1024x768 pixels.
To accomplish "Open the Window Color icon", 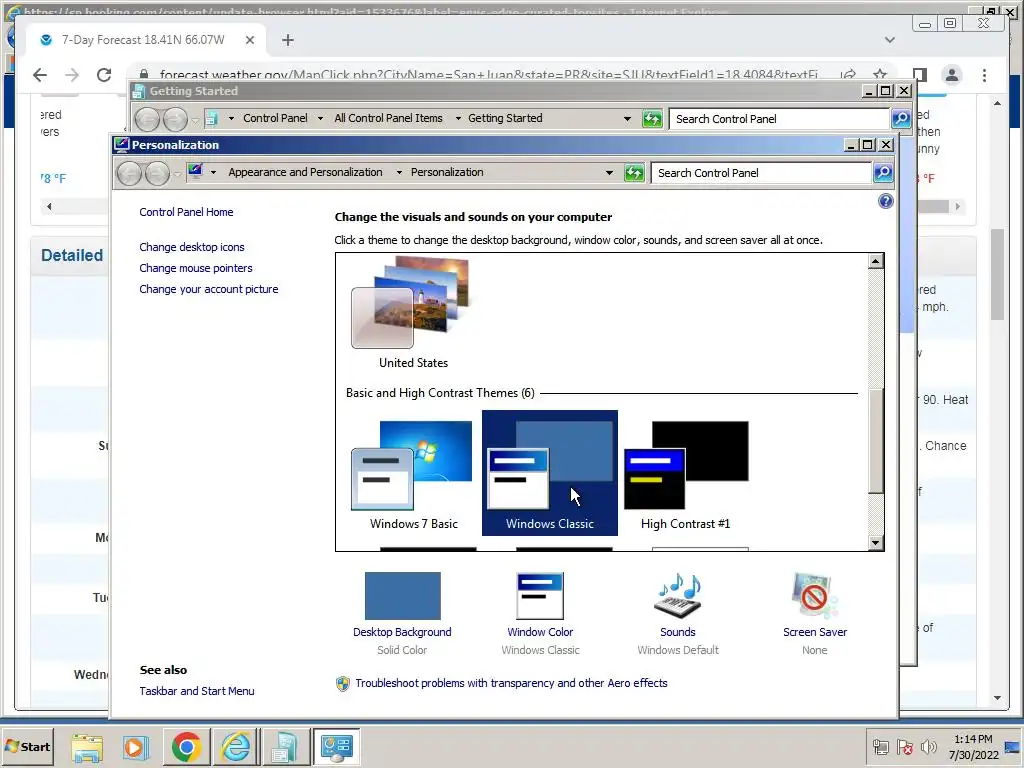I will (x=539, y=596).
